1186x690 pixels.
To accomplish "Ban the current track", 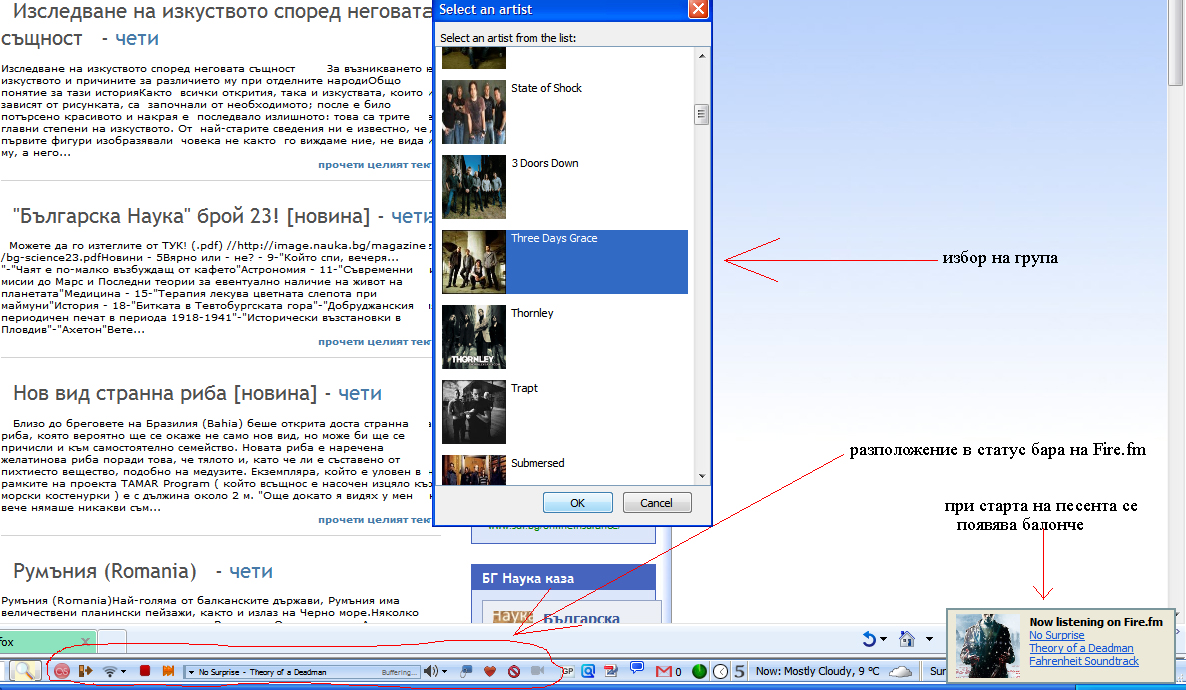I will (514, 671).
